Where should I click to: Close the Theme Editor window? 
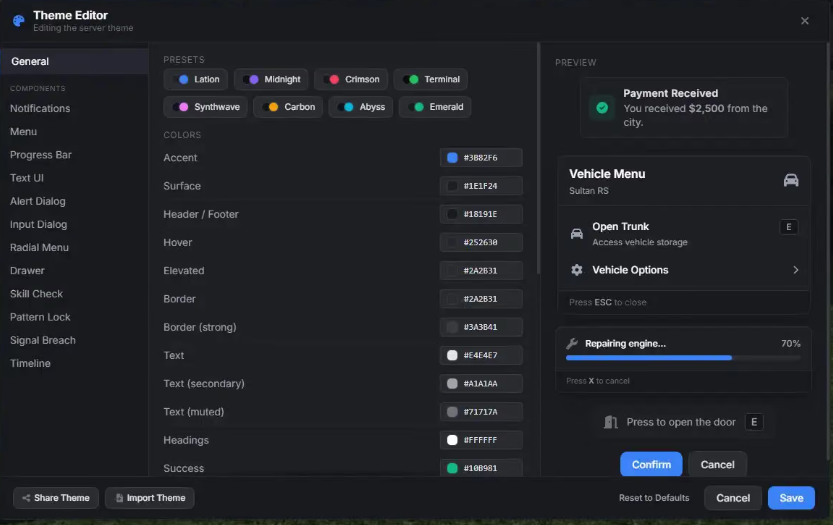coord(805,21)
